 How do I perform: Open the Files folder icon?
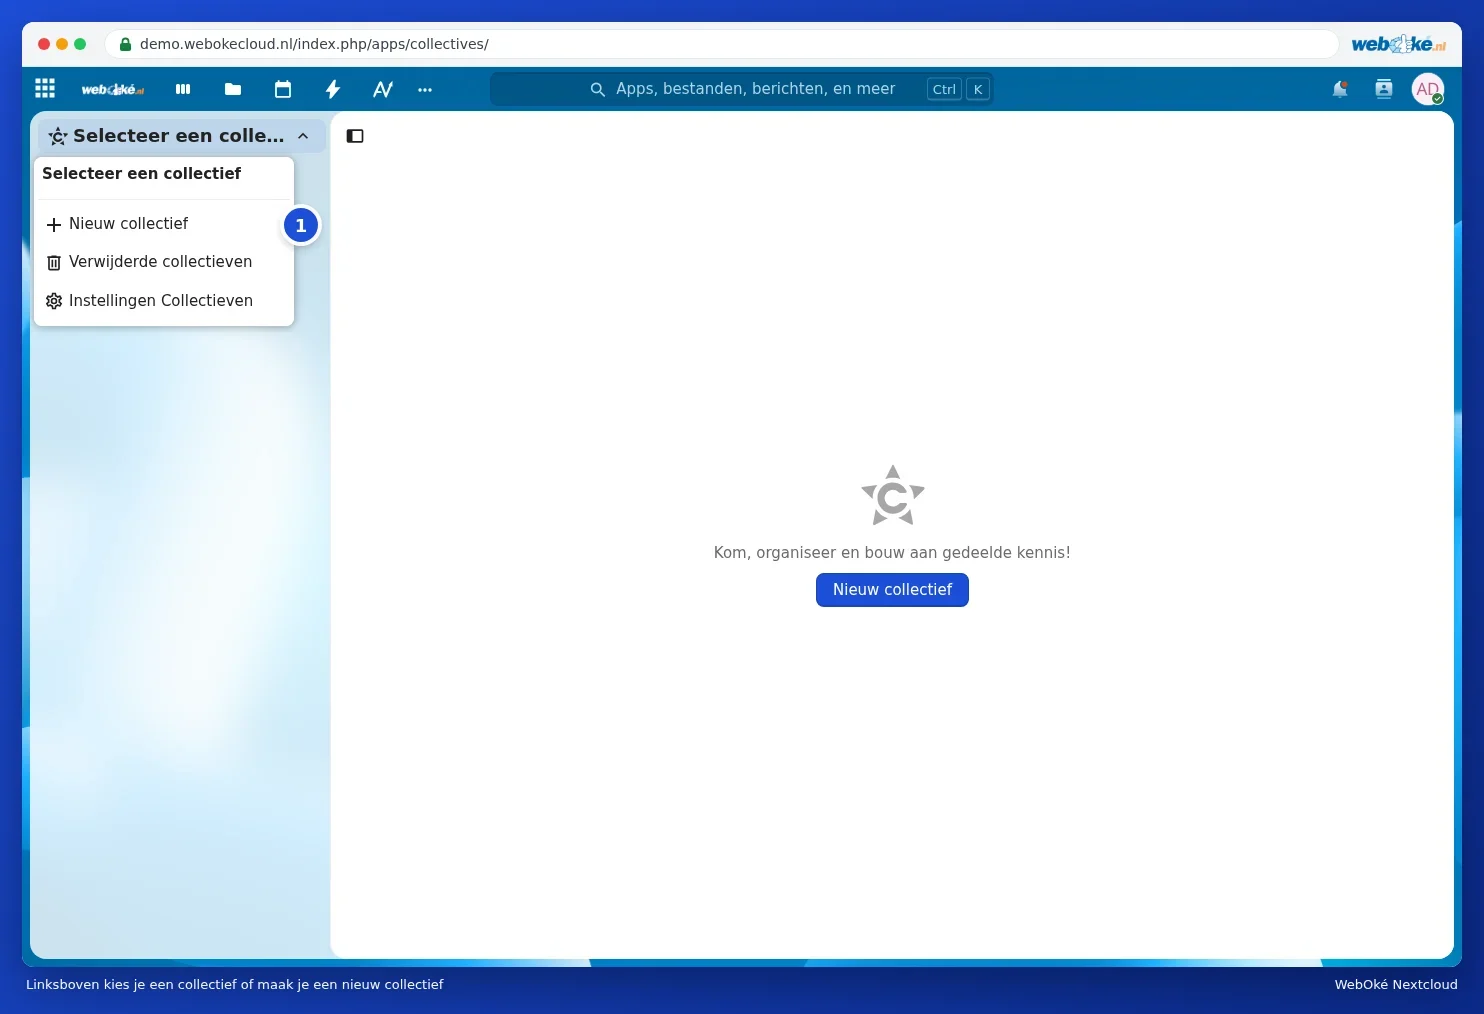[233, 89]
